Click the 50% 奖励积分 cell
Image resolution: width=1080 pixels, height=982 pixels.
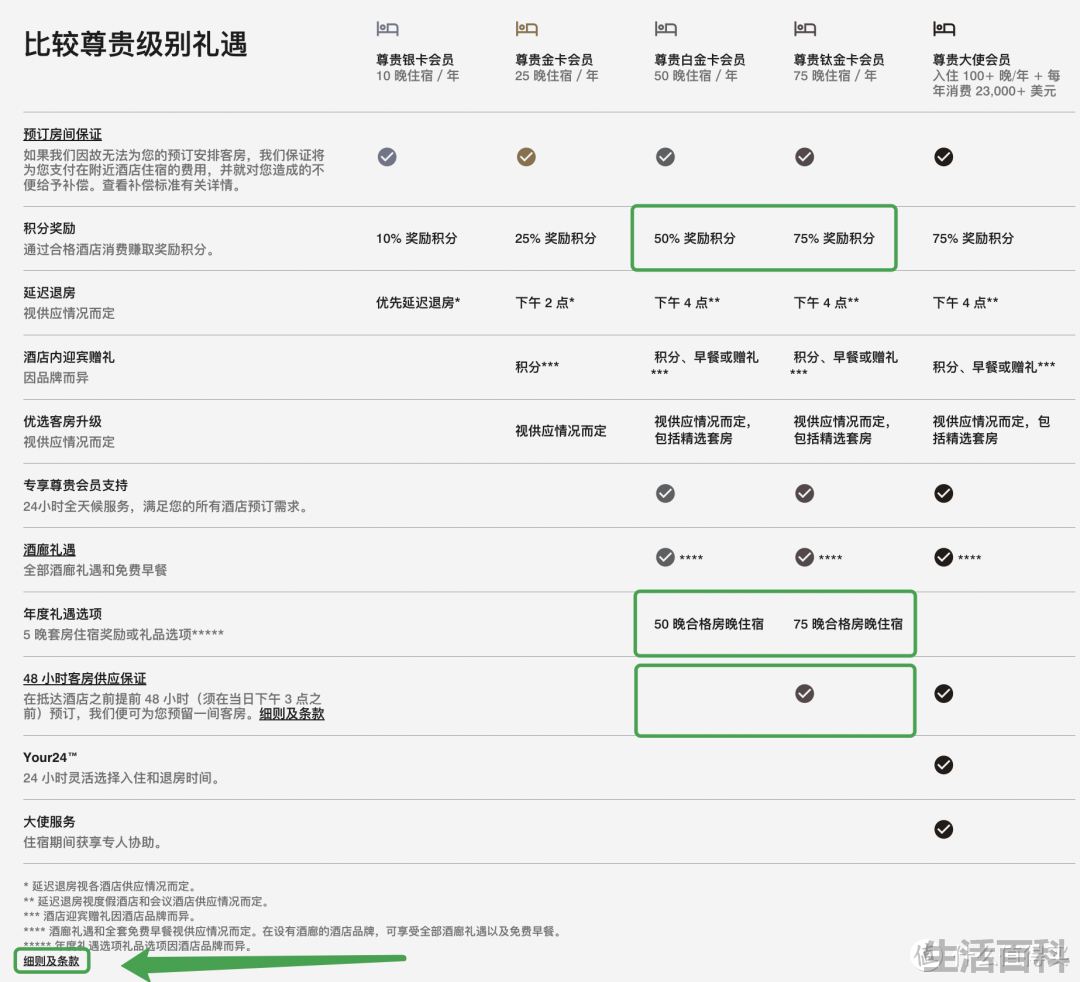tap(695, 238)
